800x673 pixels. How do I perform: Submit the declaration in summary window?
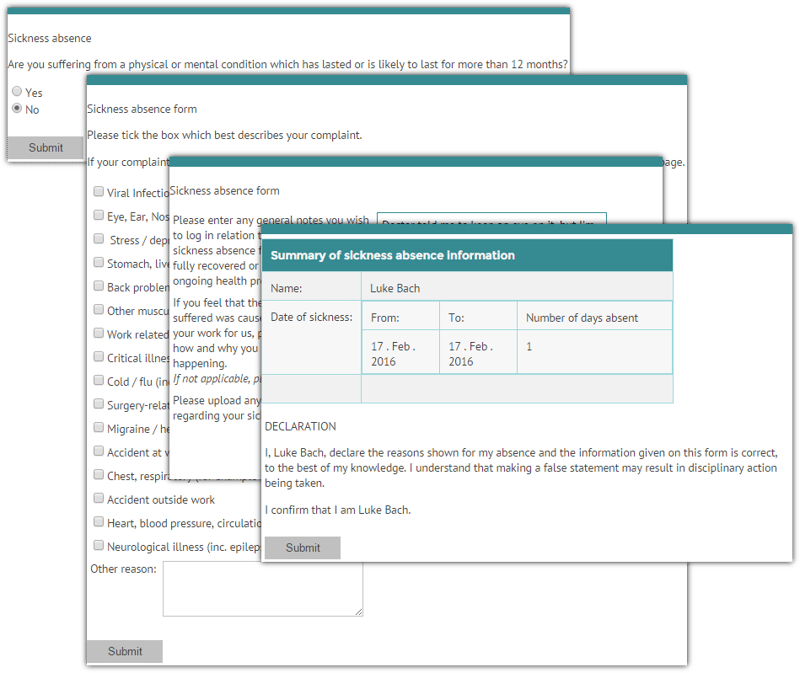click(303, 548)
